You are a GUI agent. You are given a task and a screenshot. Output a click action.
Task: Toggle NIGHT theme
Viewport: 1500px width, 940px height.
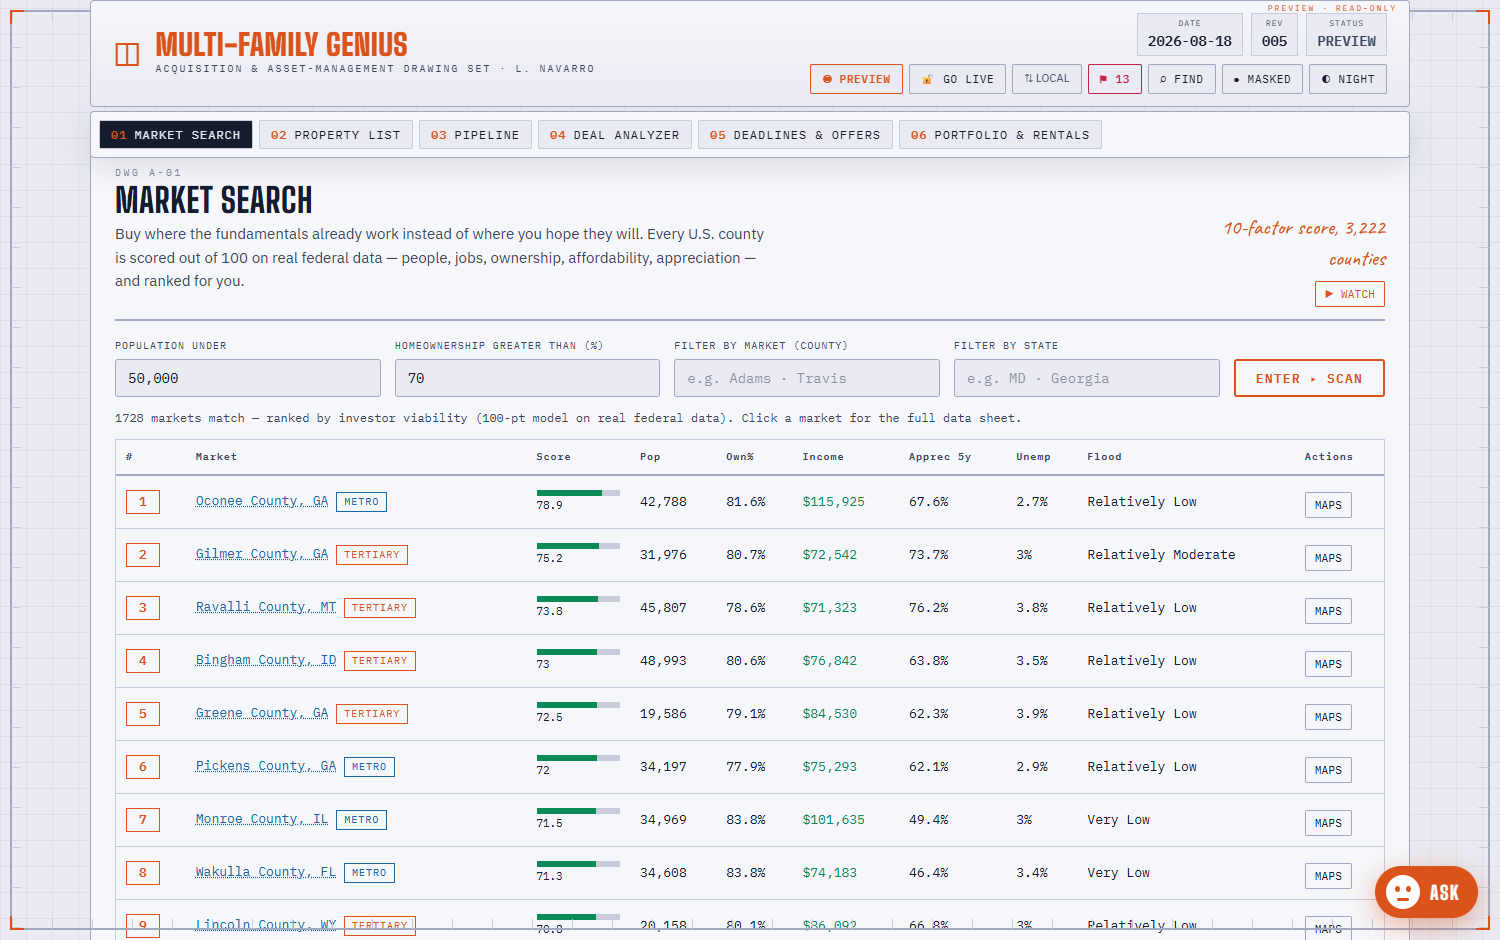coord(1348,79)
